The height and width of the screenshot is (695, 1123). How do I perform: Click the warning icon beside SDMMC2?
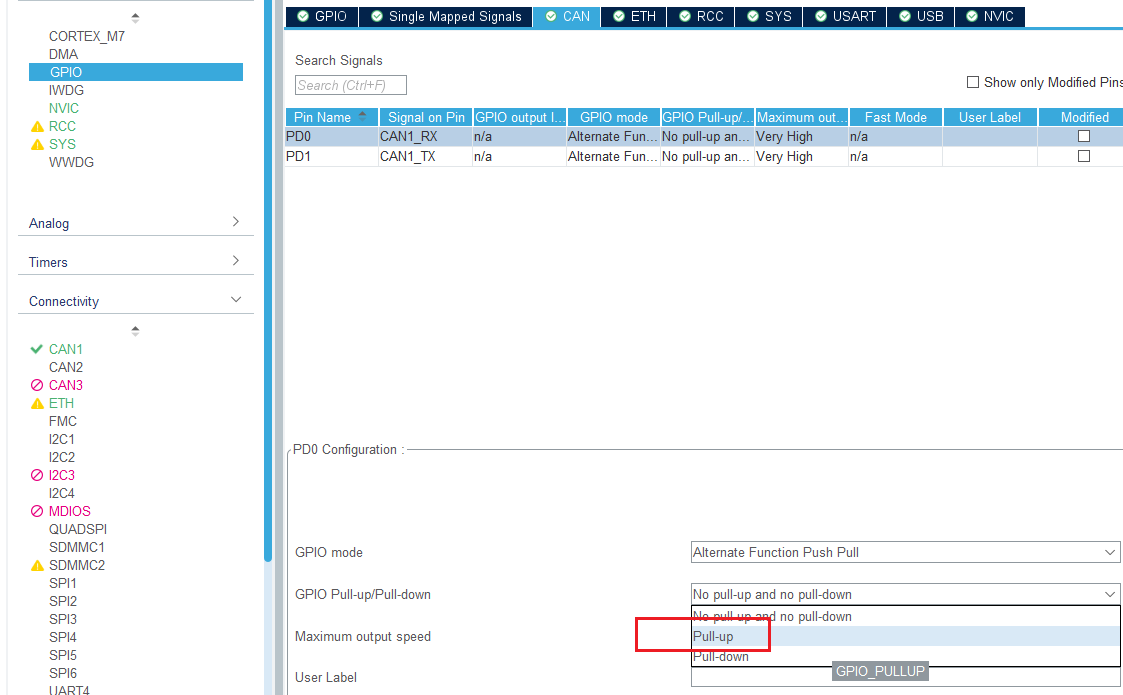point(36,565)
